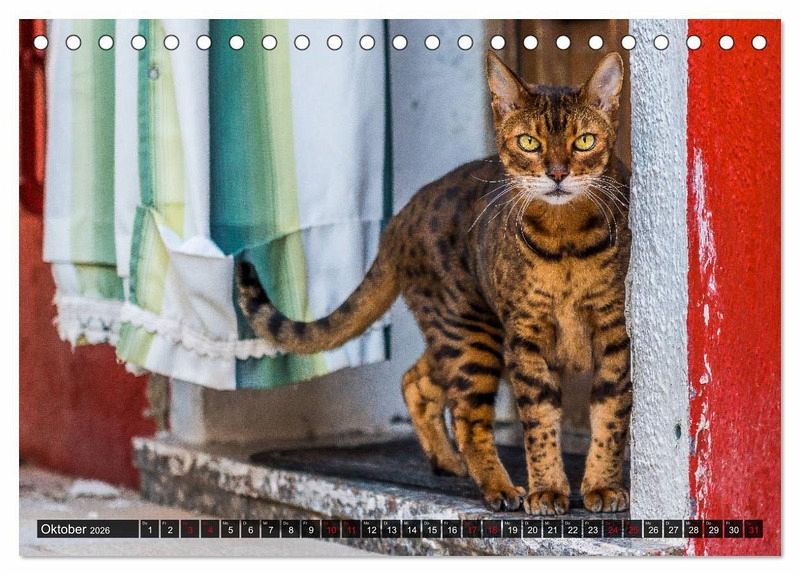Pick day 30 in the calendar row
The image size is (800, 575).
[x=734, y=529]
